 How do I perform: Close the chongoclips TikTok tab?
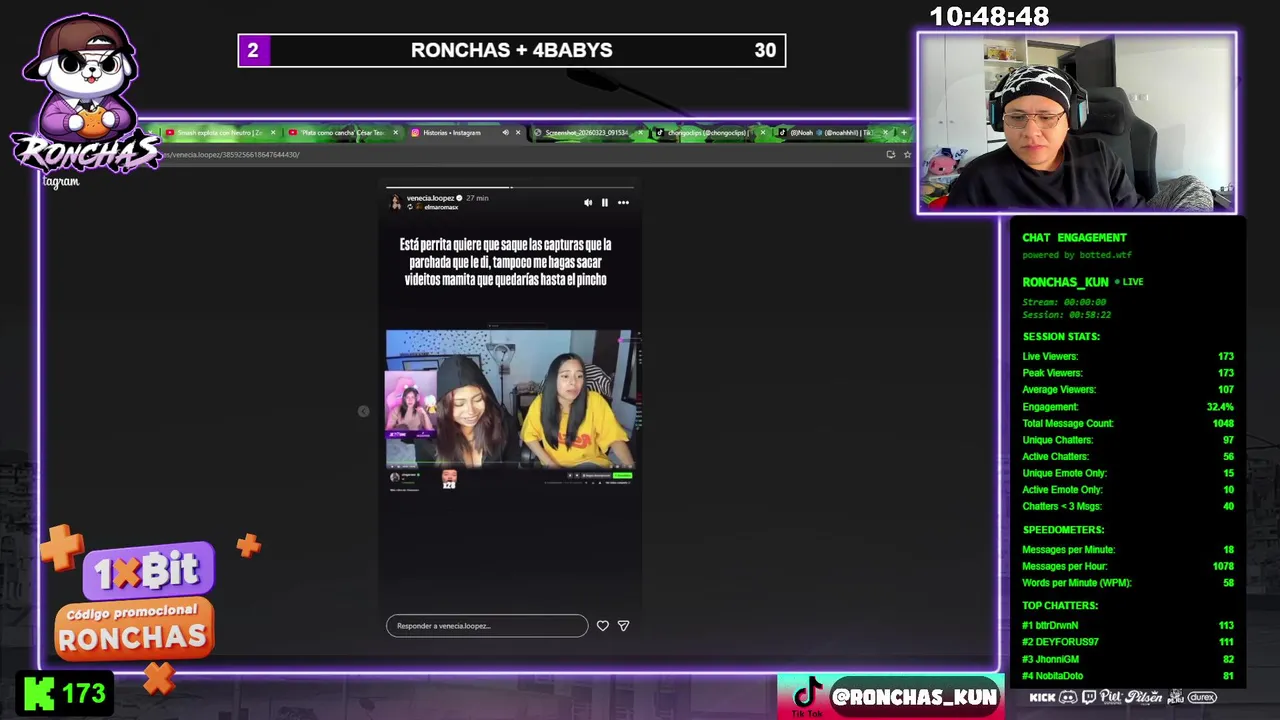point(763,132)
